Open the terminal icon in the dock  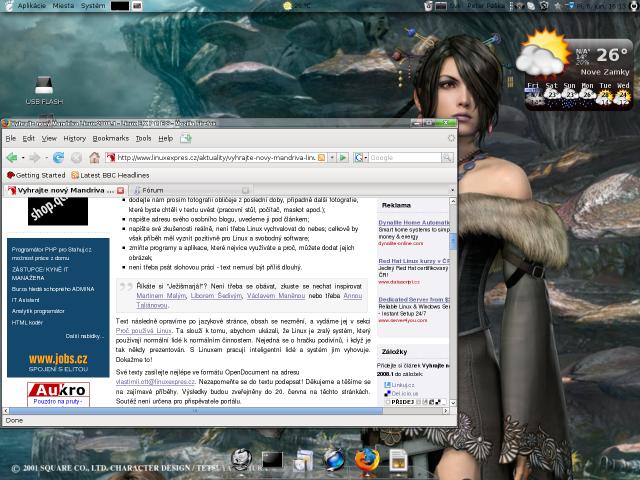(x=272, y=460)
